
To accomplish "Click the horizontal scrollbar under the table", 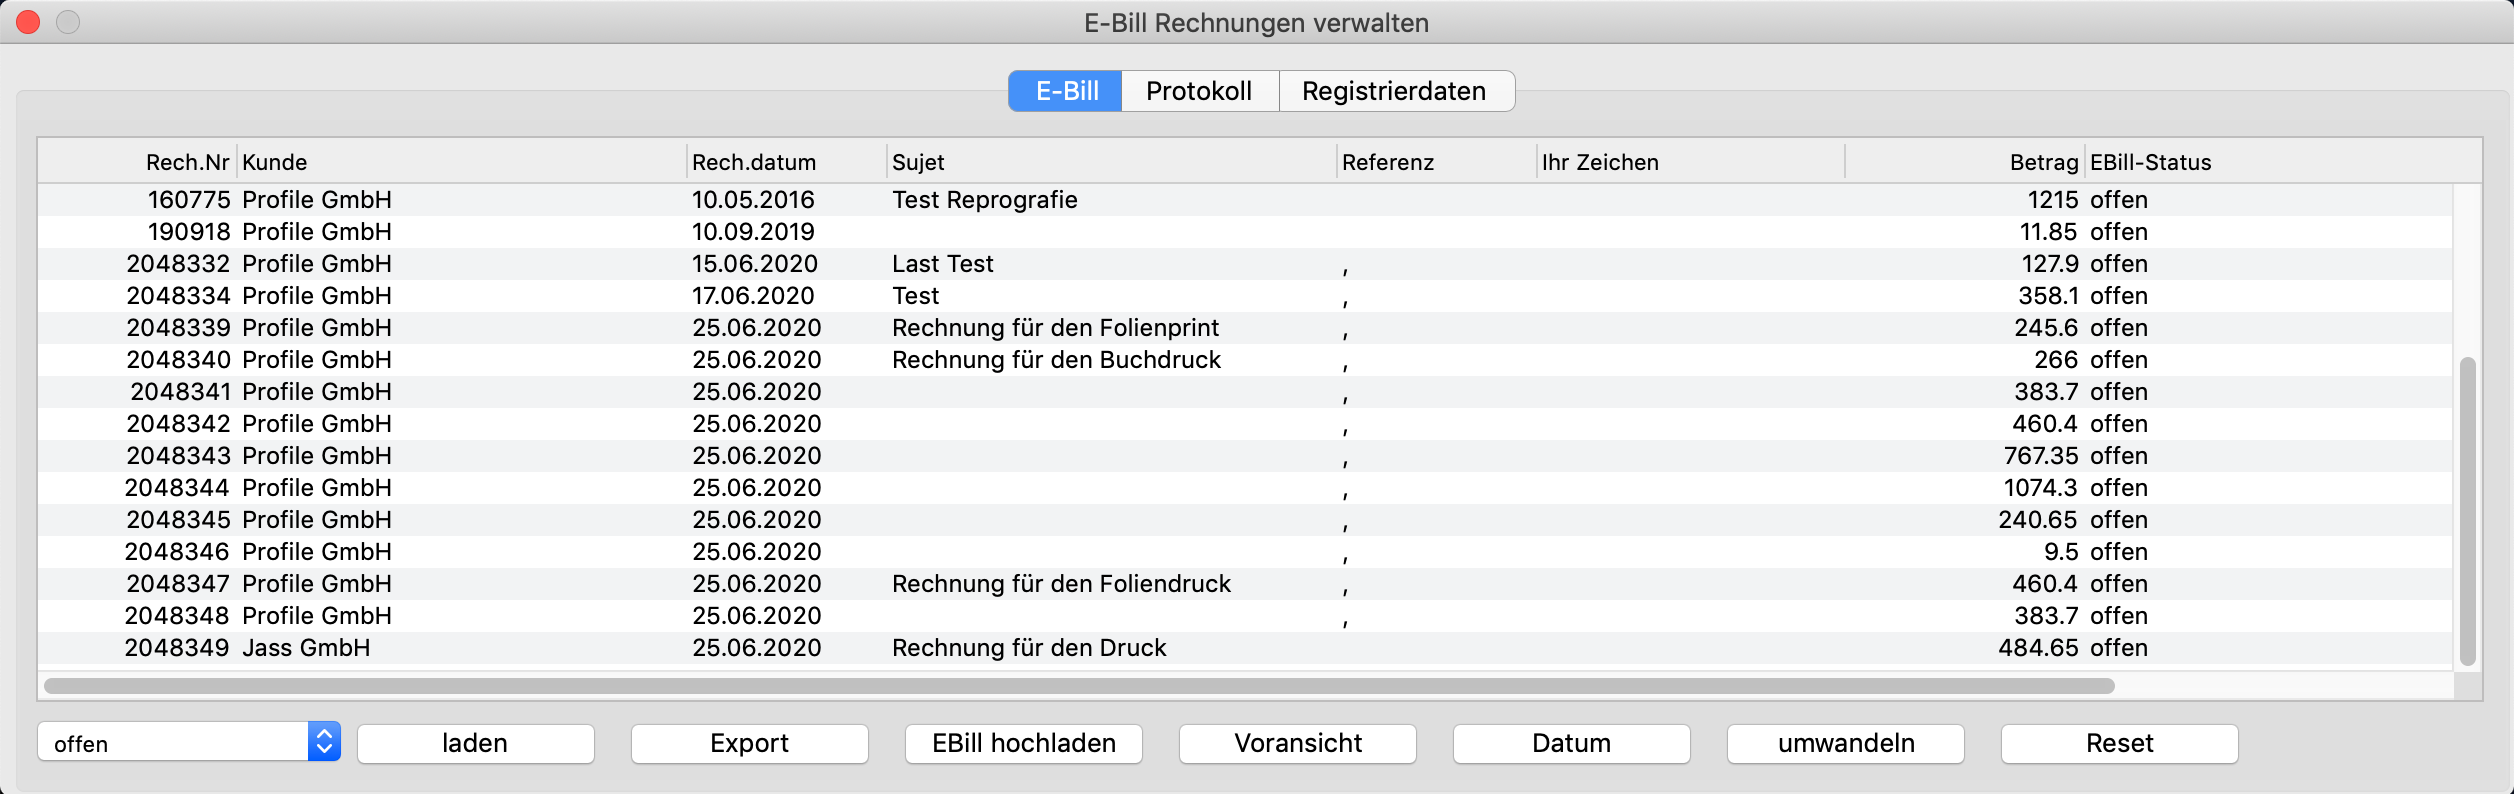I will point(1078,686).
